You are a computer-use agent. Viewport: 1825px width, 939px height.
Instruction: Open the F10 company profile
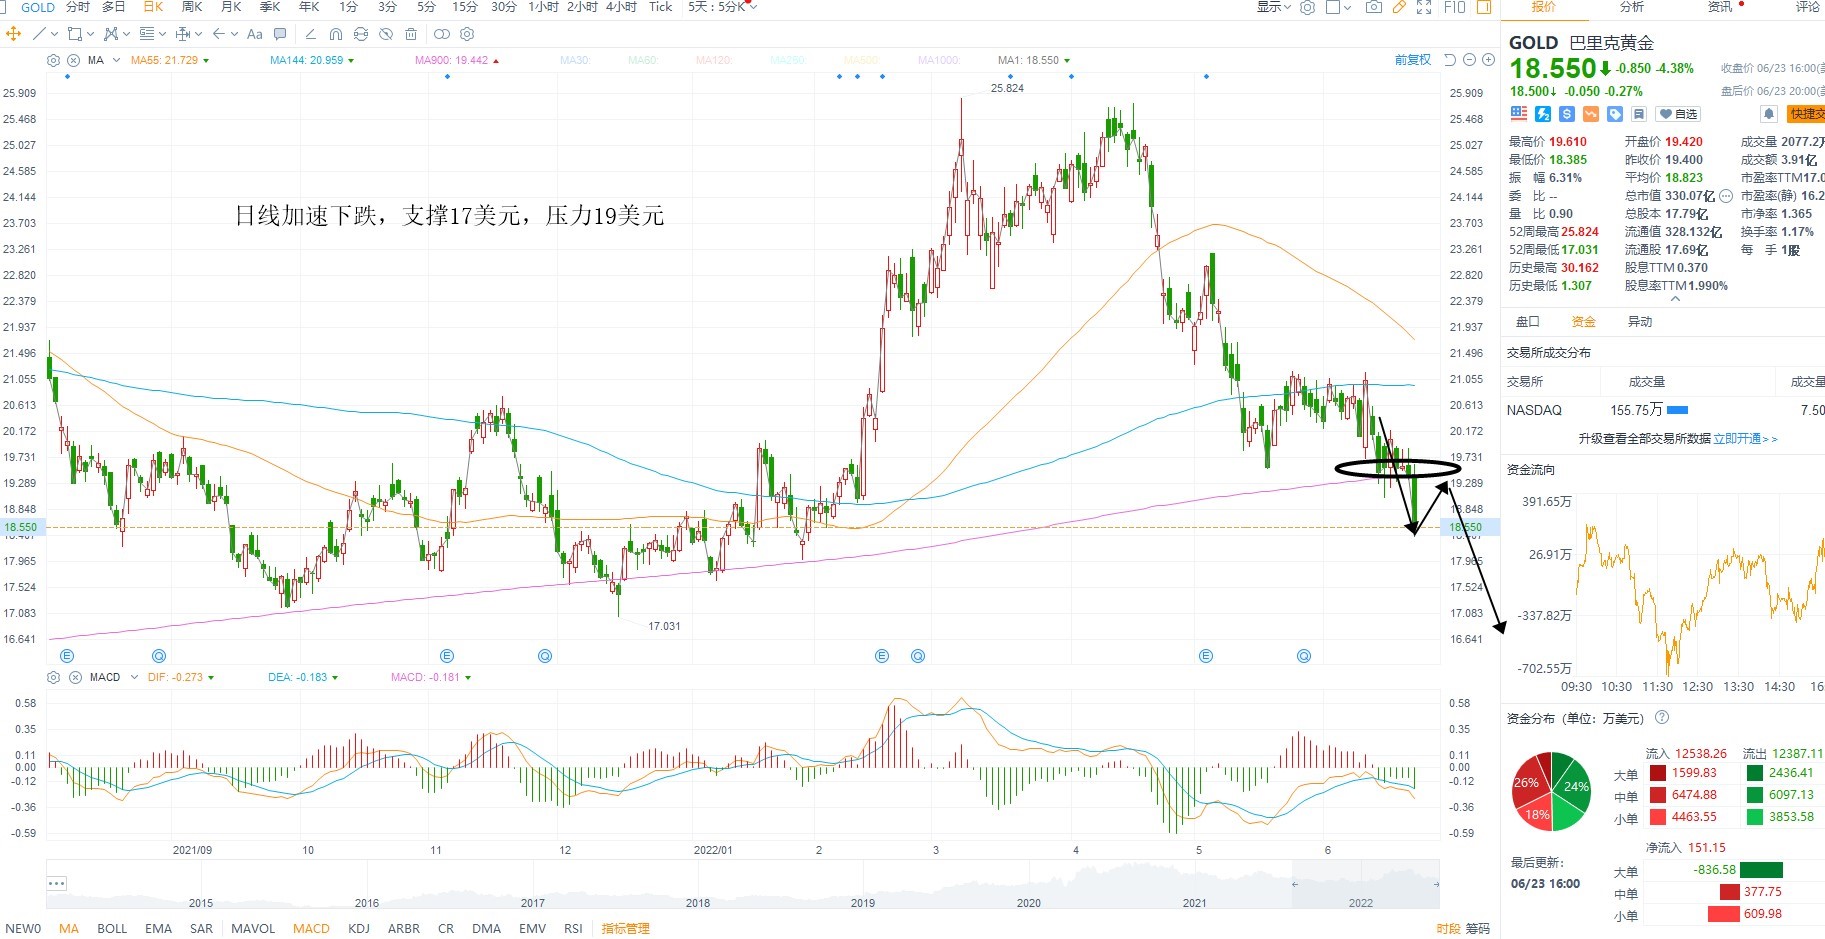point(1454,7)
